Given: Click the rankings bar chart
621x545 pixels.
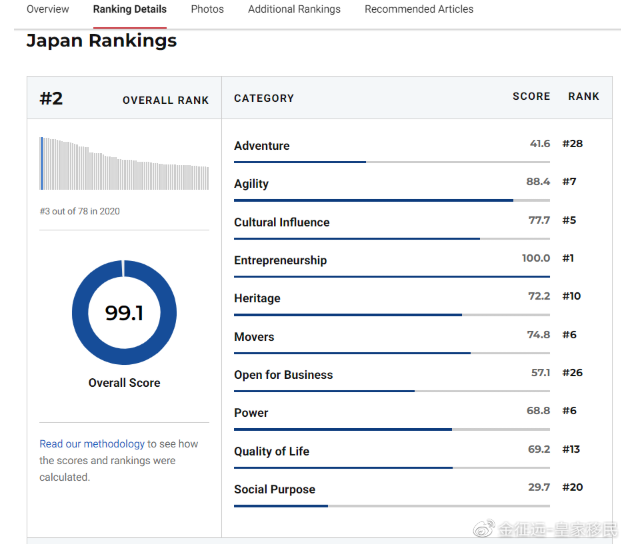Looking at the screenshot, I should pos(124,164).
